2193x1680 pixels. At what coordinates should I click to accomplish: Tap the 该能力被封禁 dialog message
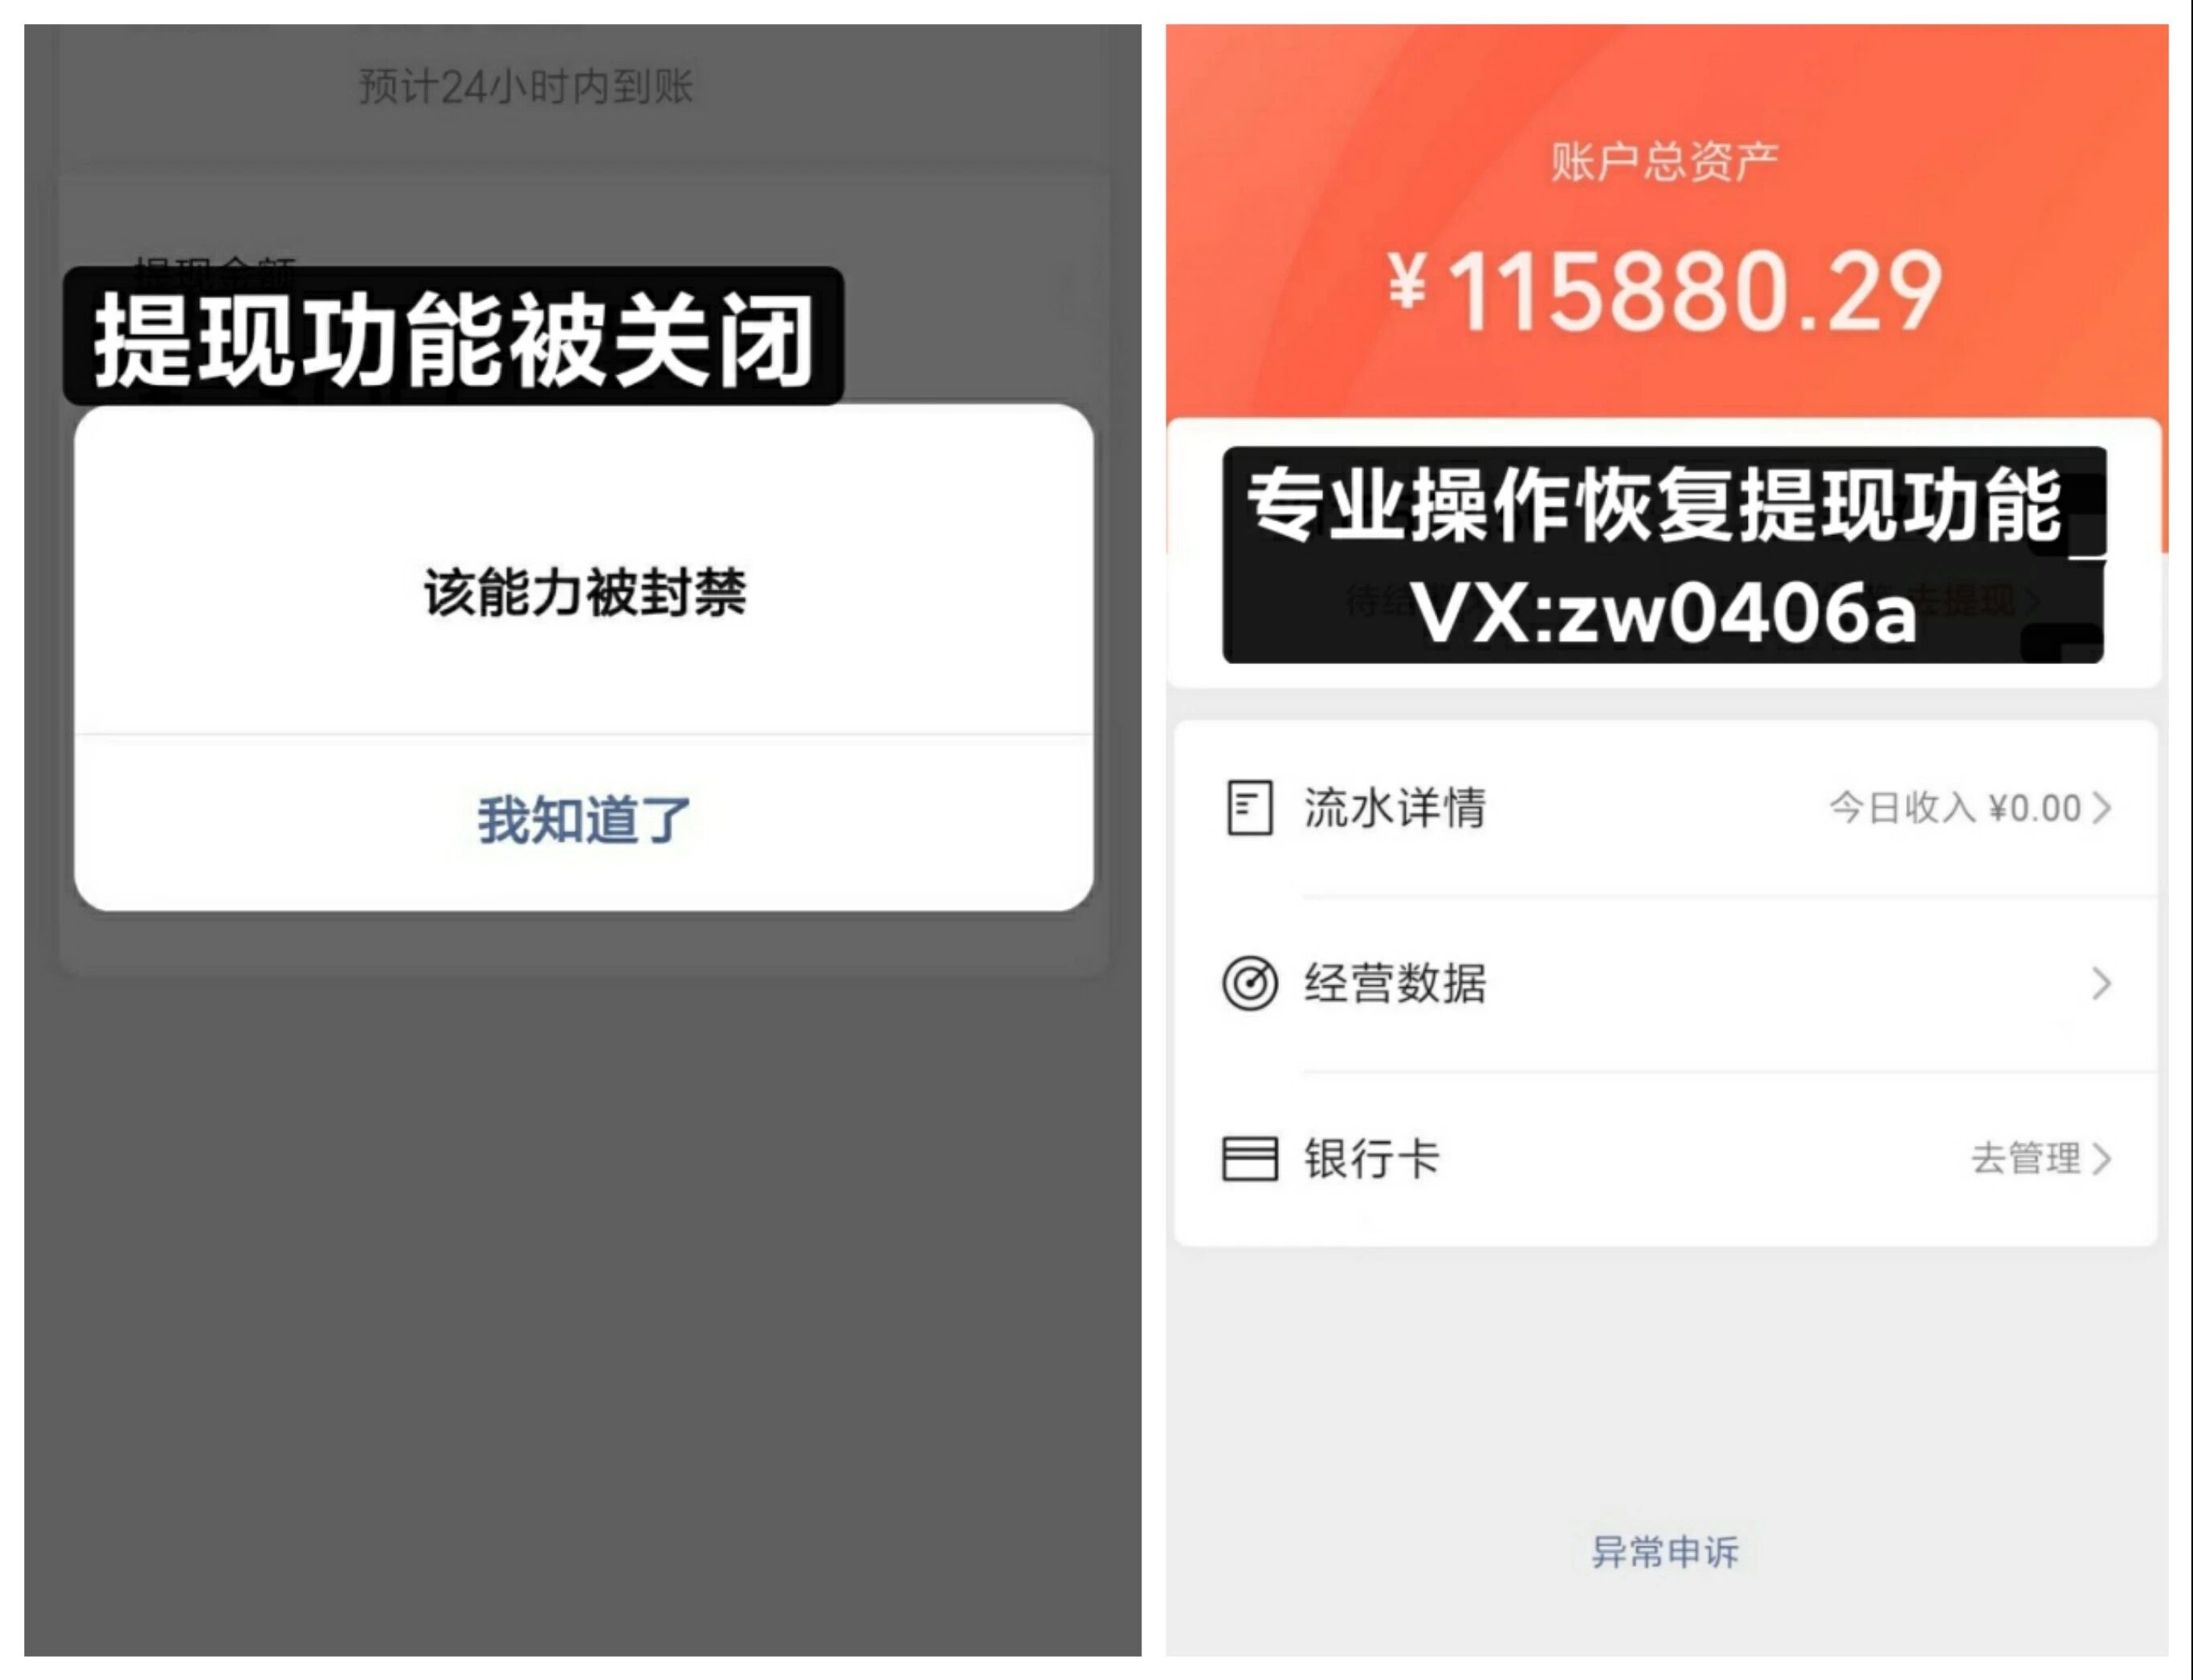point(585,593)
